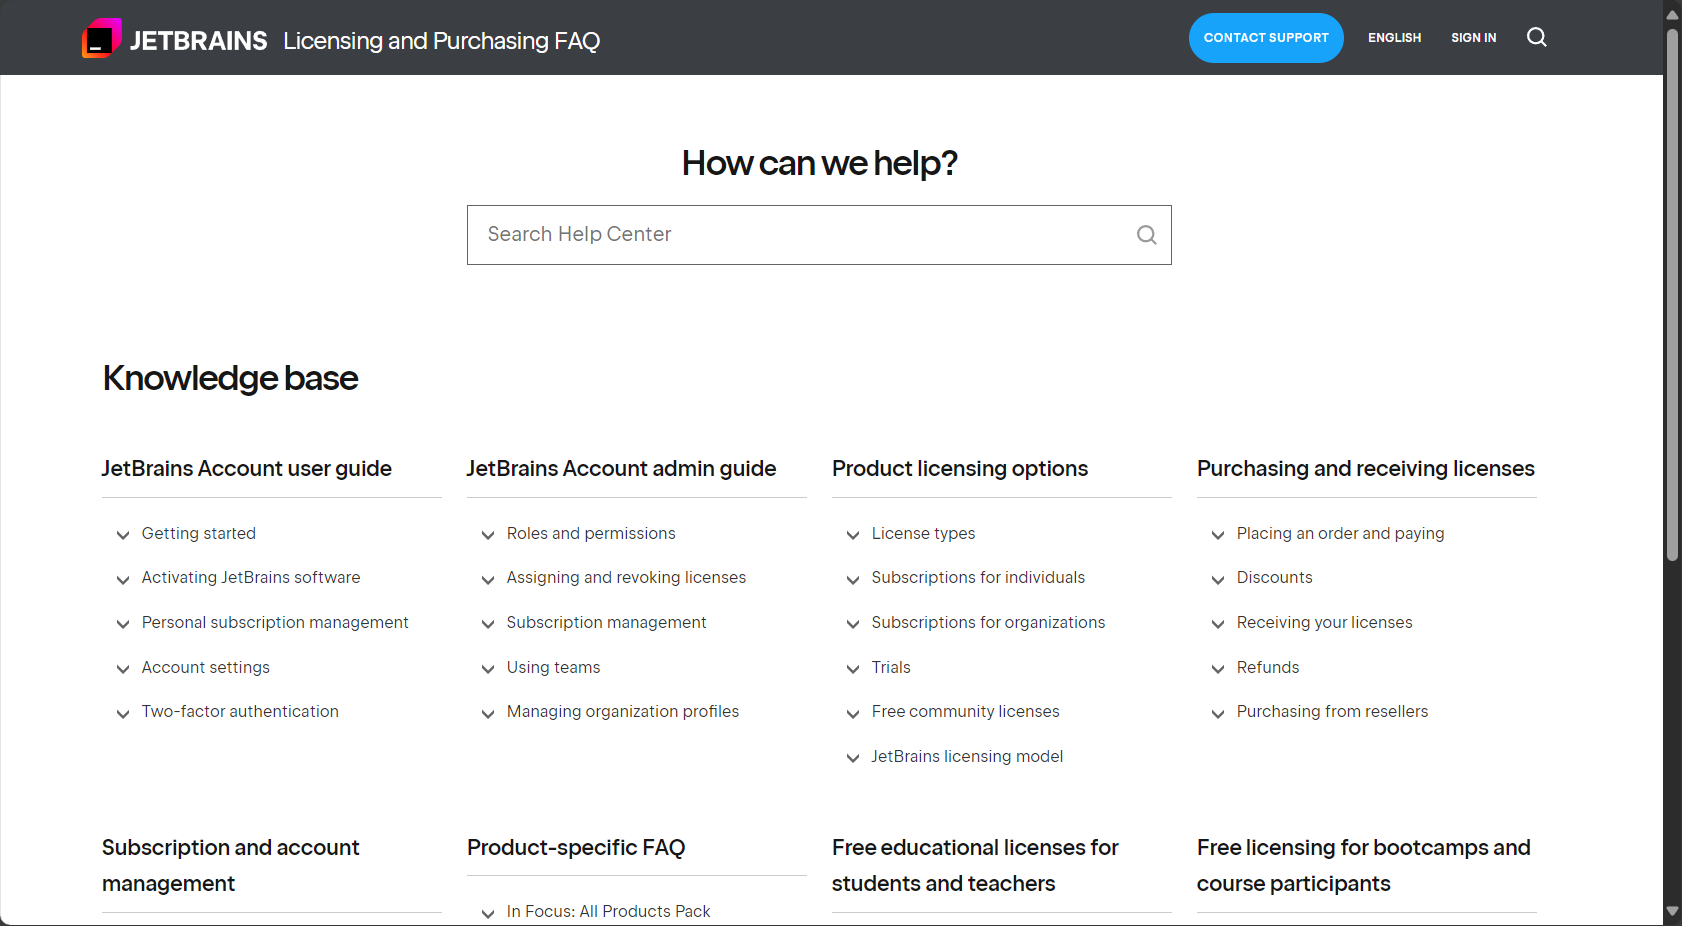The height and width of the screenshot is (926, 1682).
Task: Expand Account settings chevron
Action: (x=123, y=669)
